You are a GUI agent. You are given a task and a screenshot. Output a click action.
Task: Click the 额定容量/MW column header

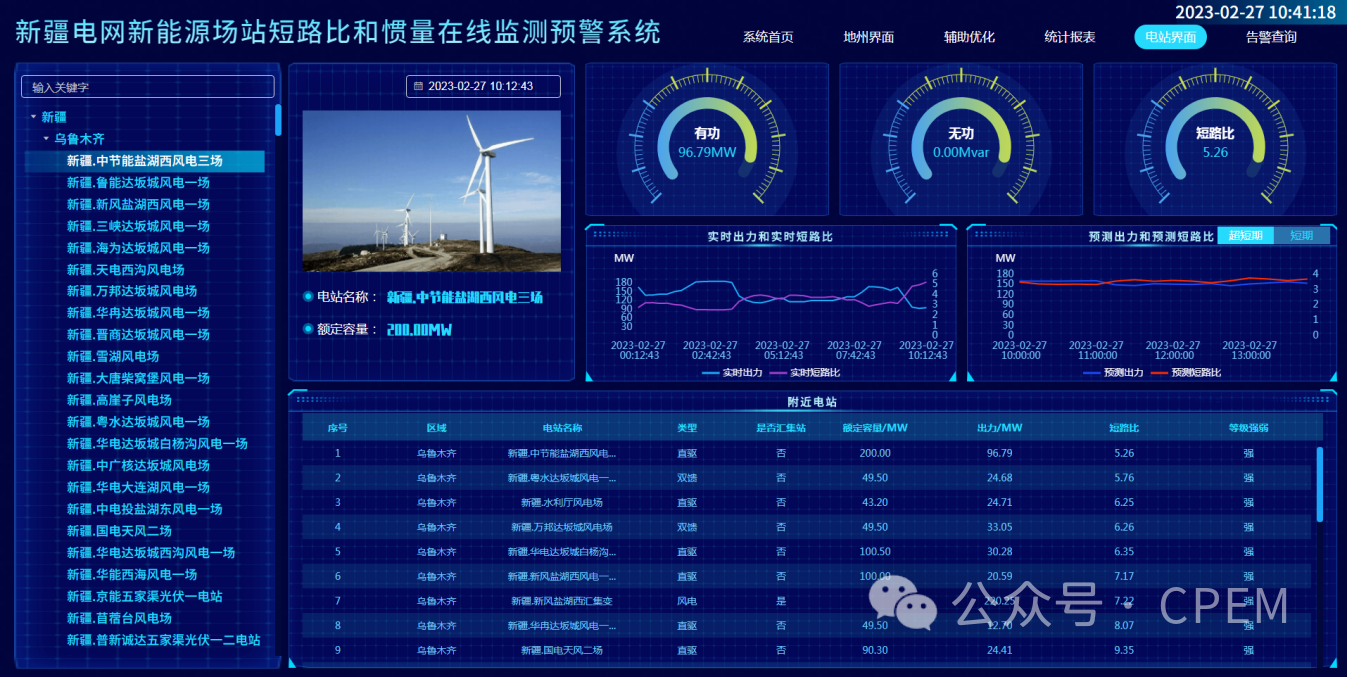pyautogui.click(x=875, y=428)
